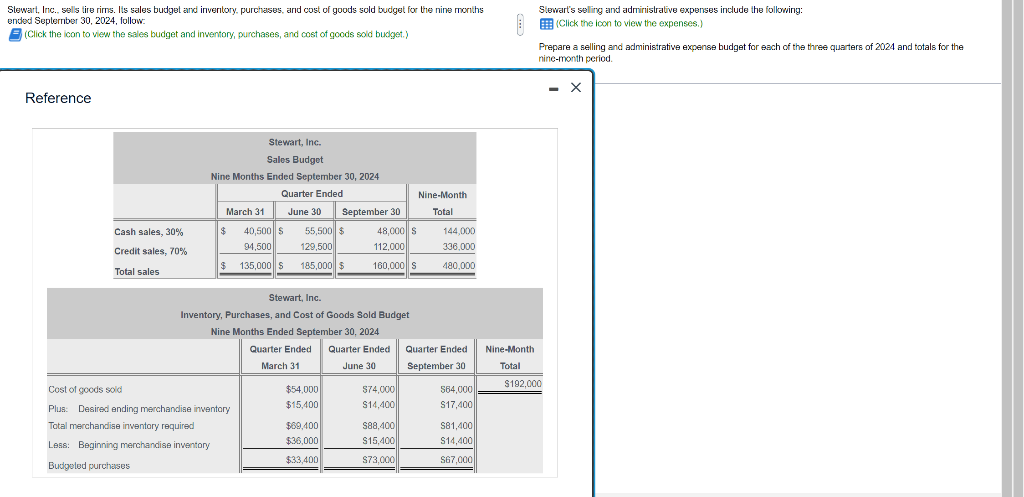Select the Desired ending merchandise inventory label

[153, 409]
